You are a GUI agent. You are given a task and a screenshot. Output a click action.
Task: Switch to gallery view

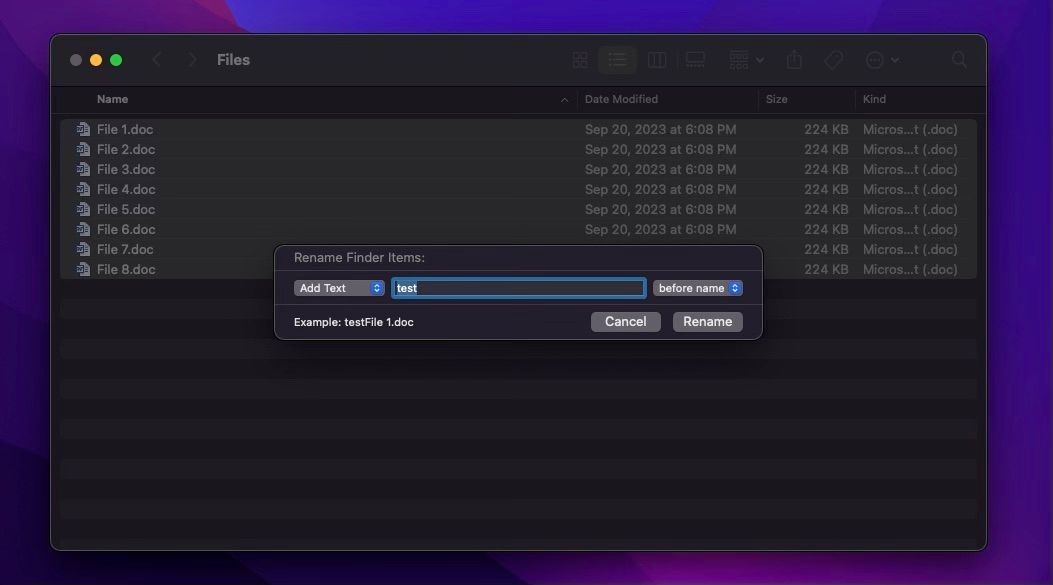coord(695,59)
